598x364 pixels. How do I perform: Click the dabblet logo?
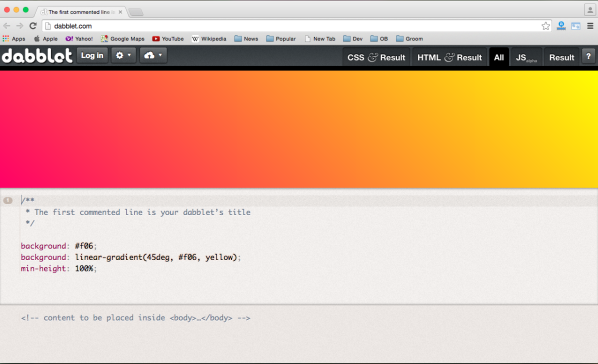tap(37, 56)
